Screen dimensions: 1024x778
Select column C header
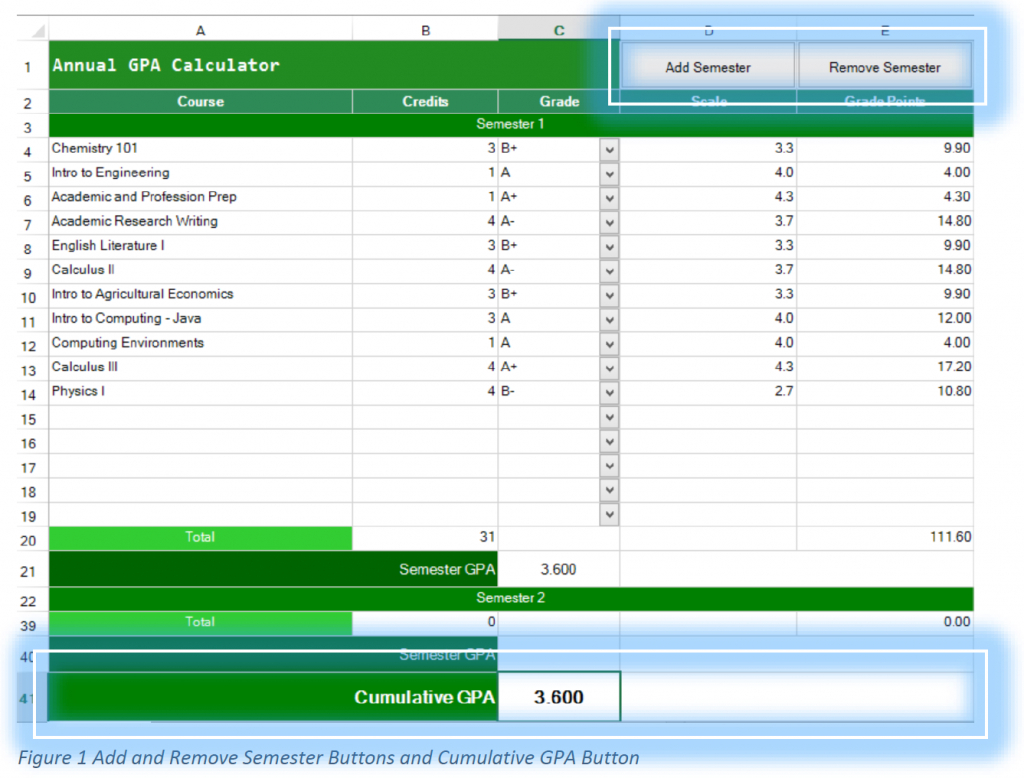click(x=558, y=31)
